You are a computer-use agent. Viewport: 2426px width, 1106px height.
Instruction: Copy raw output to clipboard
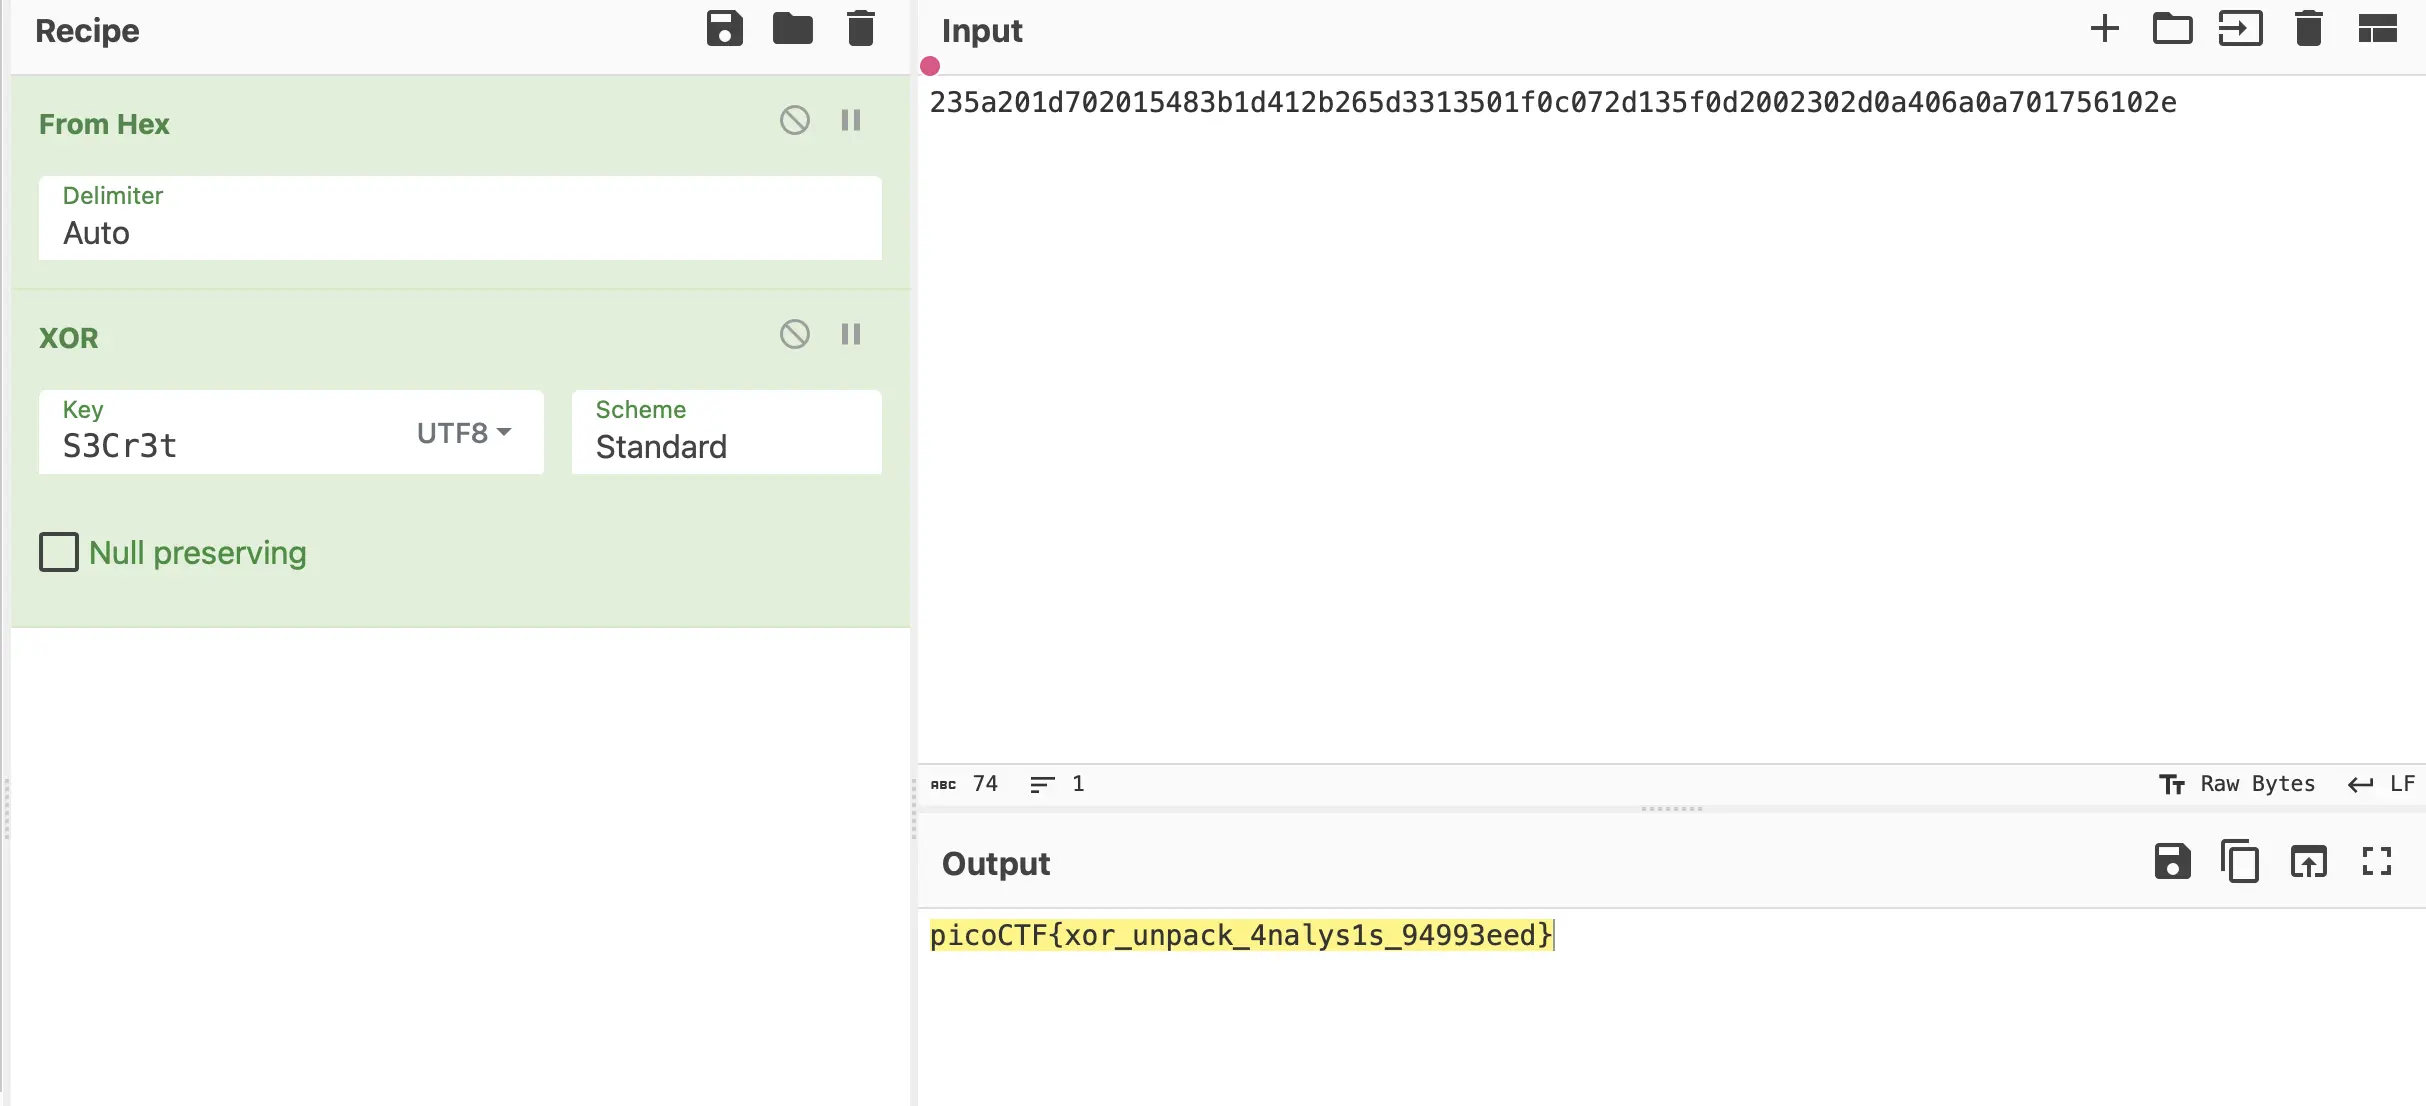click(2240, 862)
